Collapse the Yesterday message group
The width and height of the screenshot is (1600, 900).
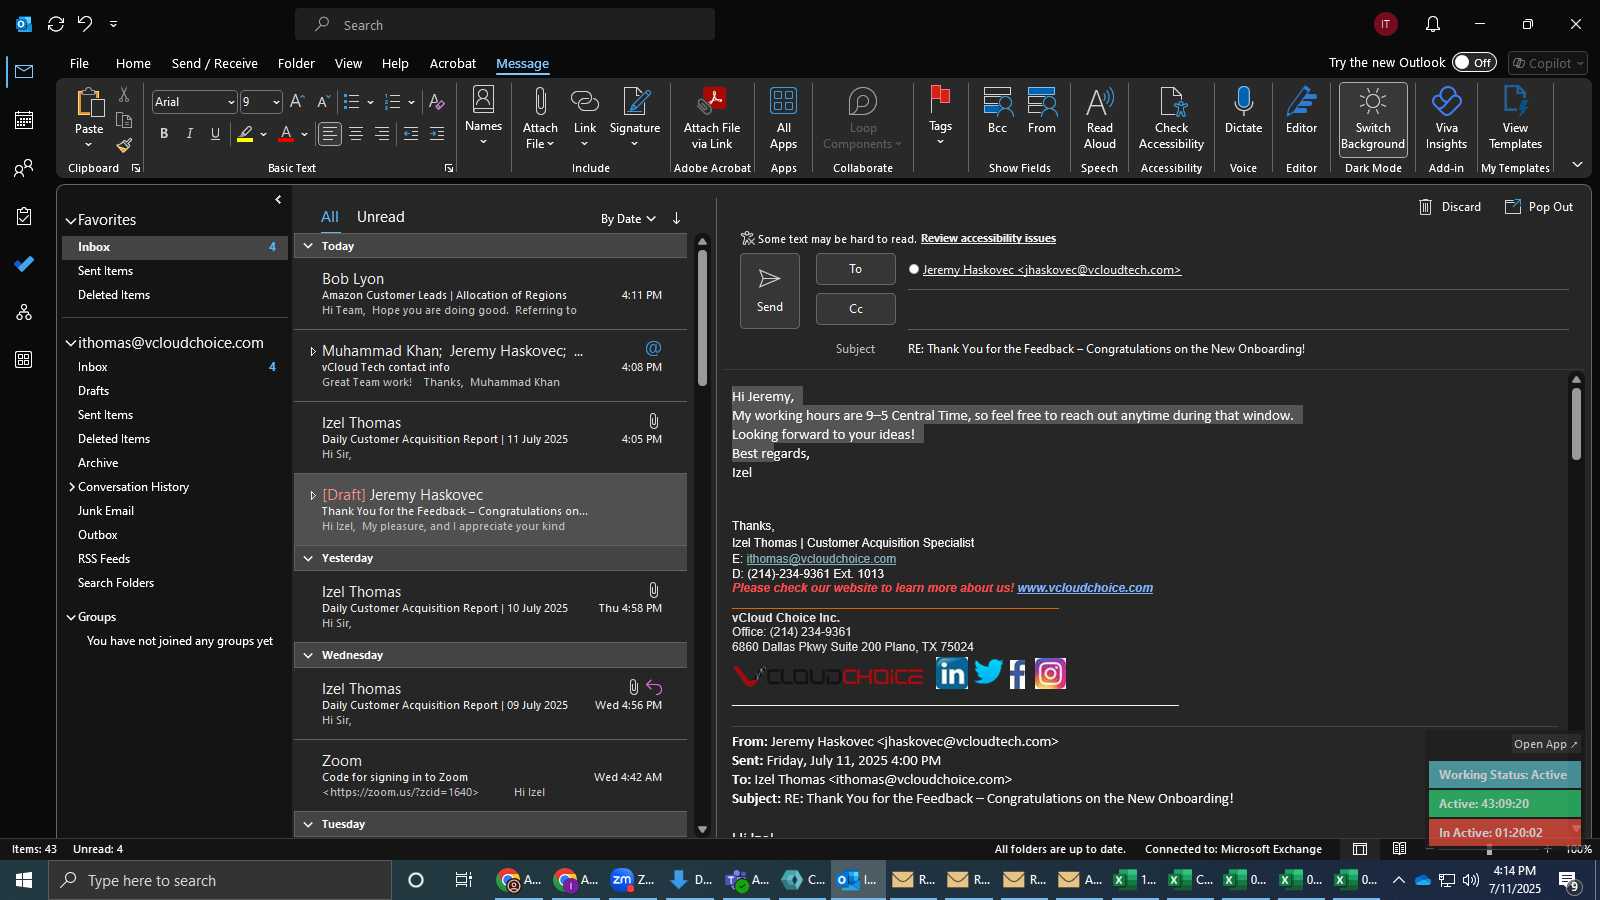pos(308,558)
